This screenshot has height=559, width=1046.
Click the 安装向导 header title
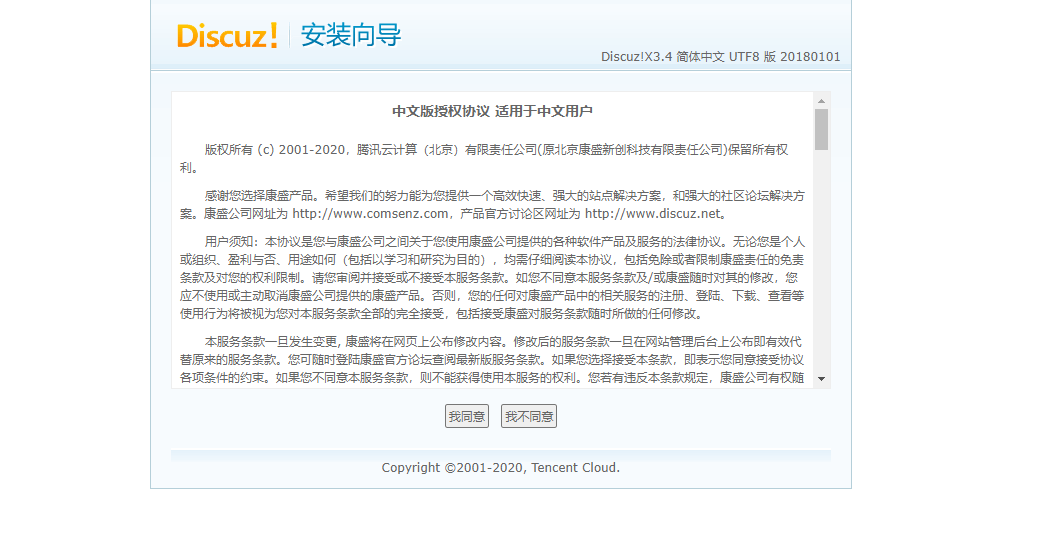tap(351, 36)
